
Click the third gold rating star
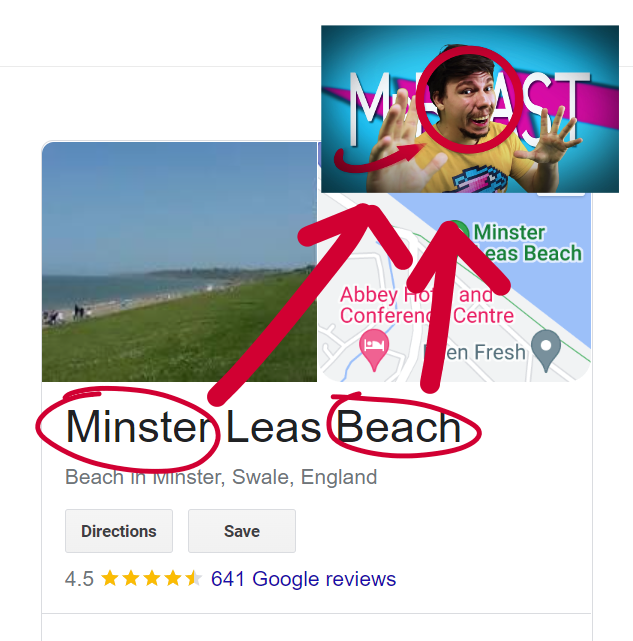click(151, 579)
